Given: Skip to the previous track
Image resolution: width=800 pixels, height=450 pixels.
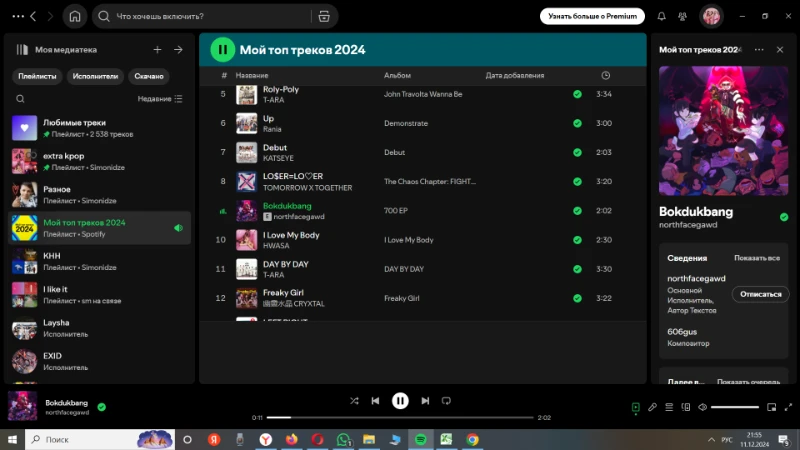Looking at the screenshot, I should coord(375,401).
